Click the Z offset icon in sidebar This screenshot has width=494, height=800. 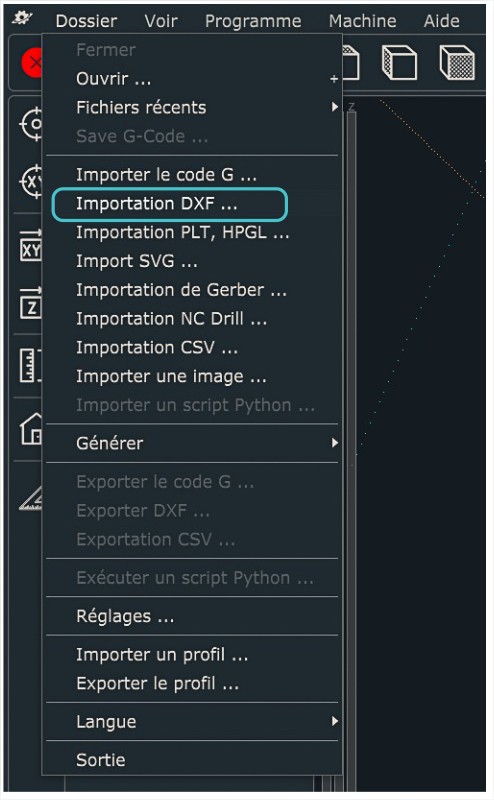31,304
